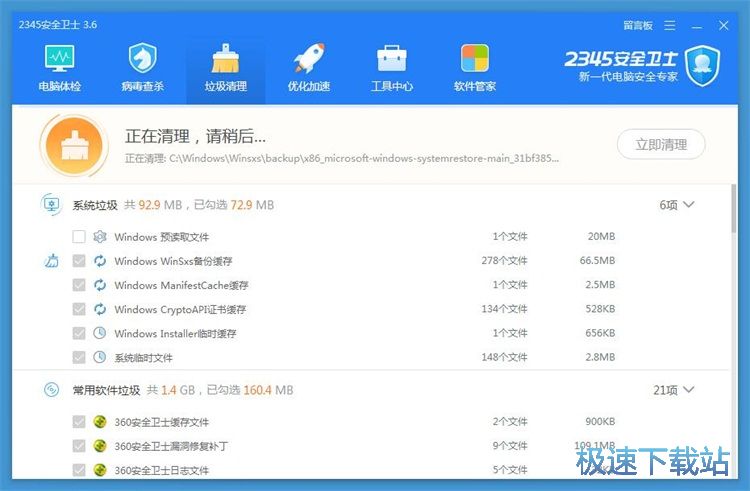Switch to the 垃圾清理 tab label
750x491 pixels.
(x=226, y=87)
